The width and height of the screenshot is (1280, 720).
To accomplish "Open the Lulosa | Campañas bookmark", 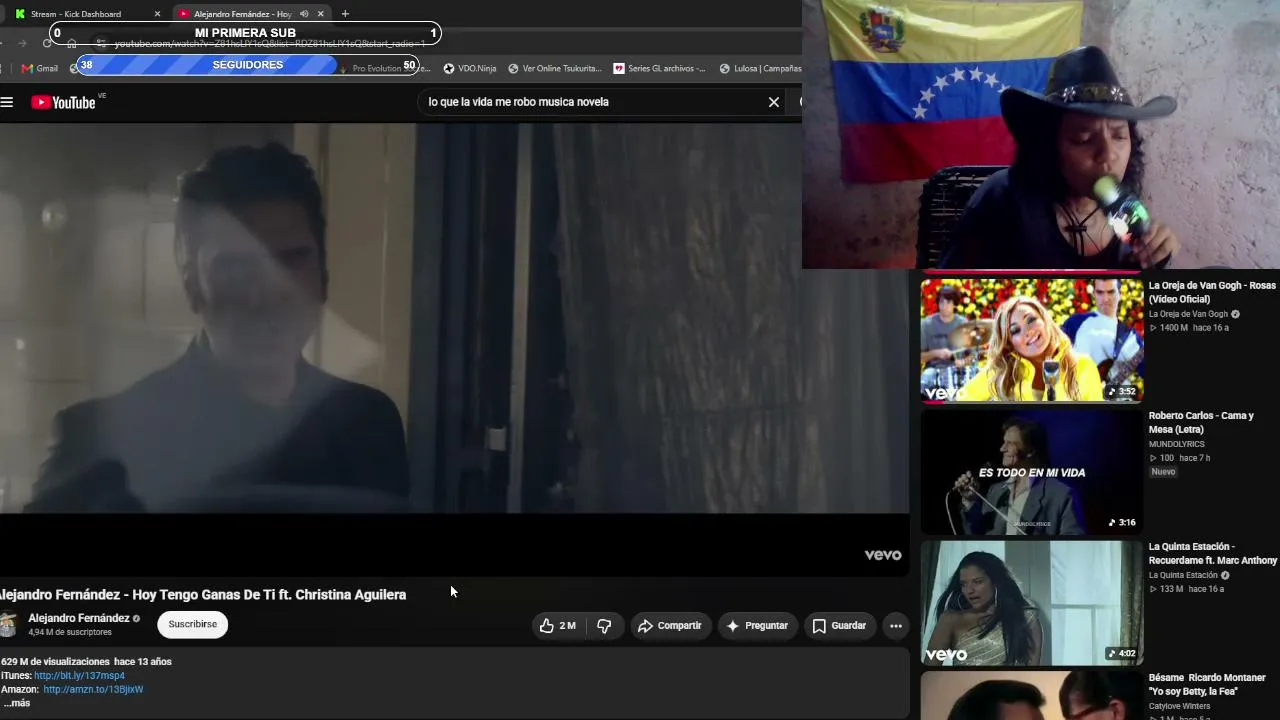I will [760, 68].
